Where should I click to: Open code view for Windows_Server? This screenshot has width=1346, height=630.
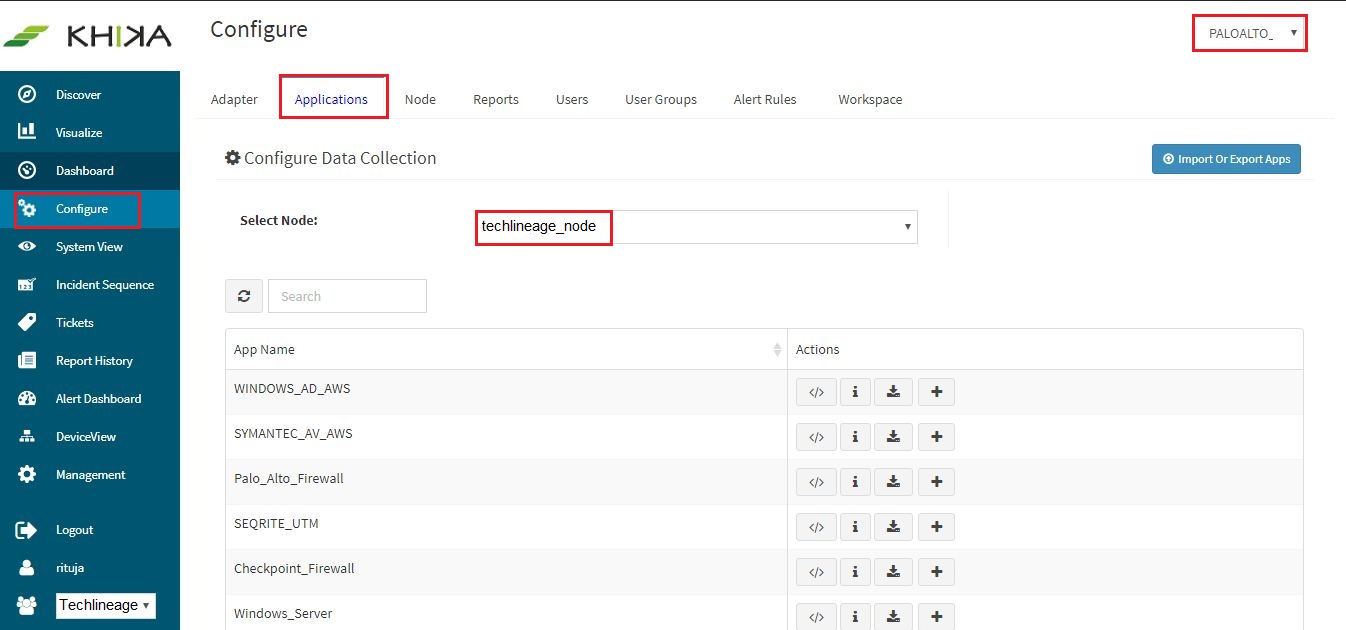pyautogui.click(x=816, y=616)
